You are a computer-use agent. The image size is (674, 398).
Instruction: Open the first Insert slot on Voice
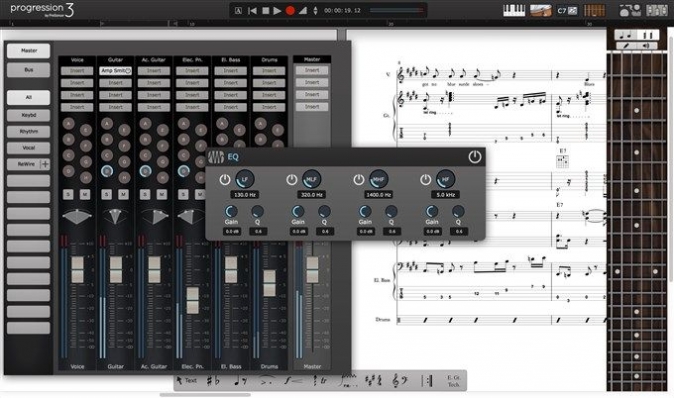pos(77,70)
